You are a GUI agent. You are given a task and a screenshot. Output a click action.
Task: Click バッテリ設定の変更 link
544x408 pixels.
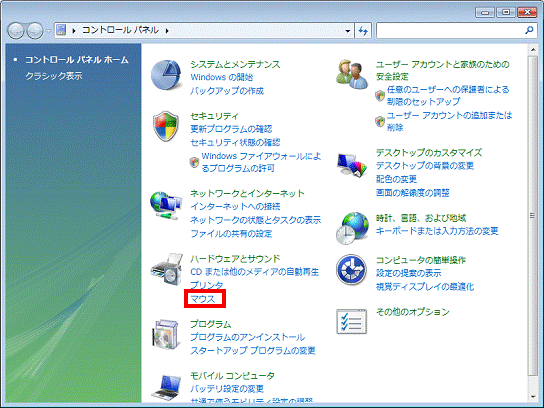227,389
